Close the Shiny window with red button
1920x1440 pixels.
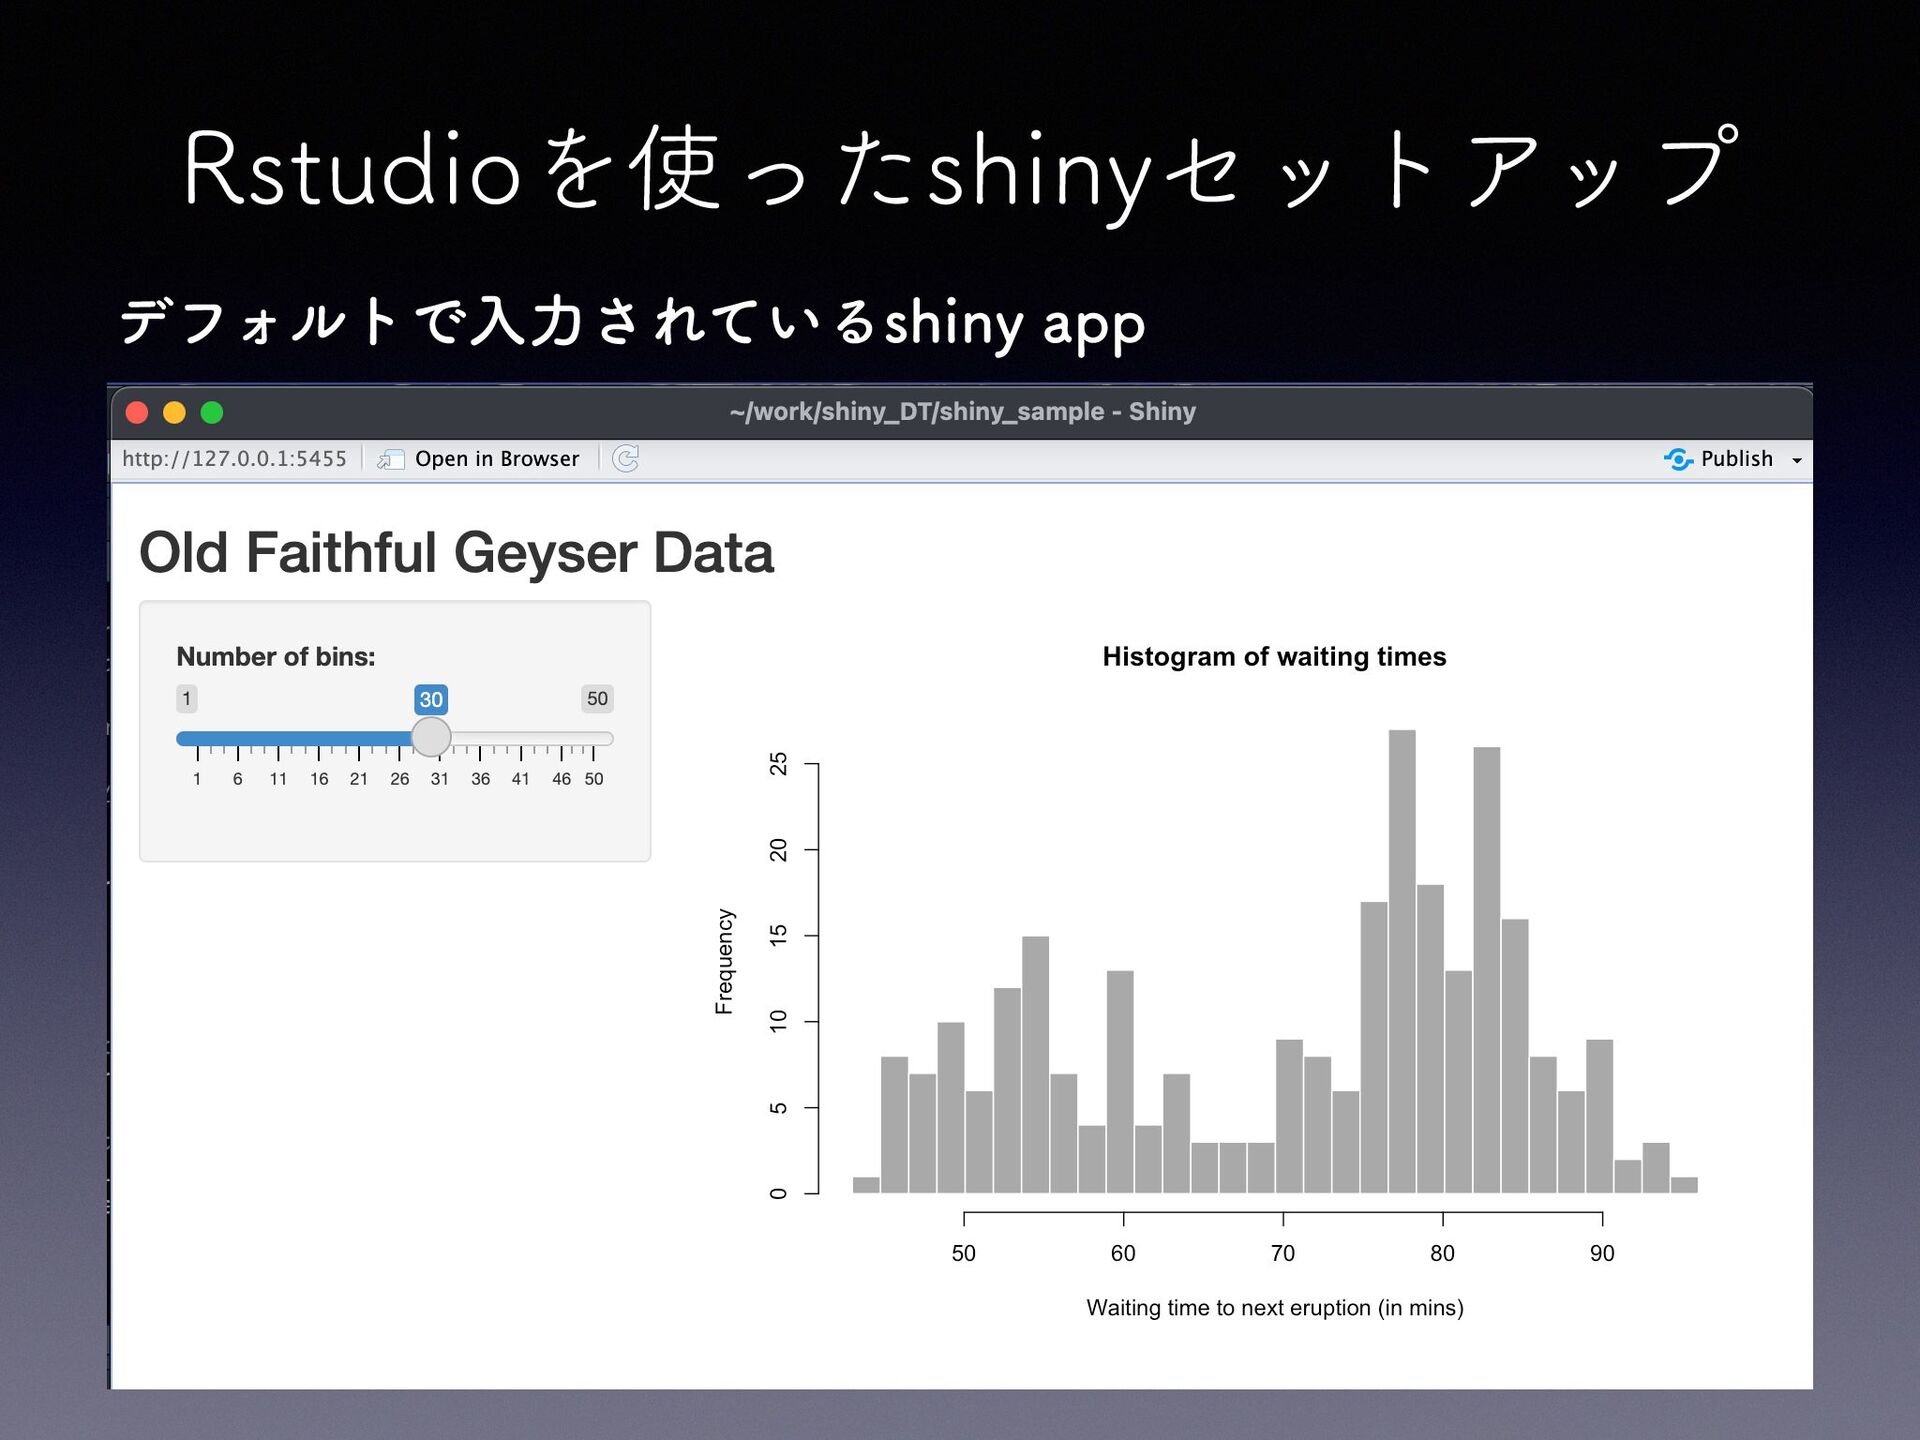pos(137,413)
